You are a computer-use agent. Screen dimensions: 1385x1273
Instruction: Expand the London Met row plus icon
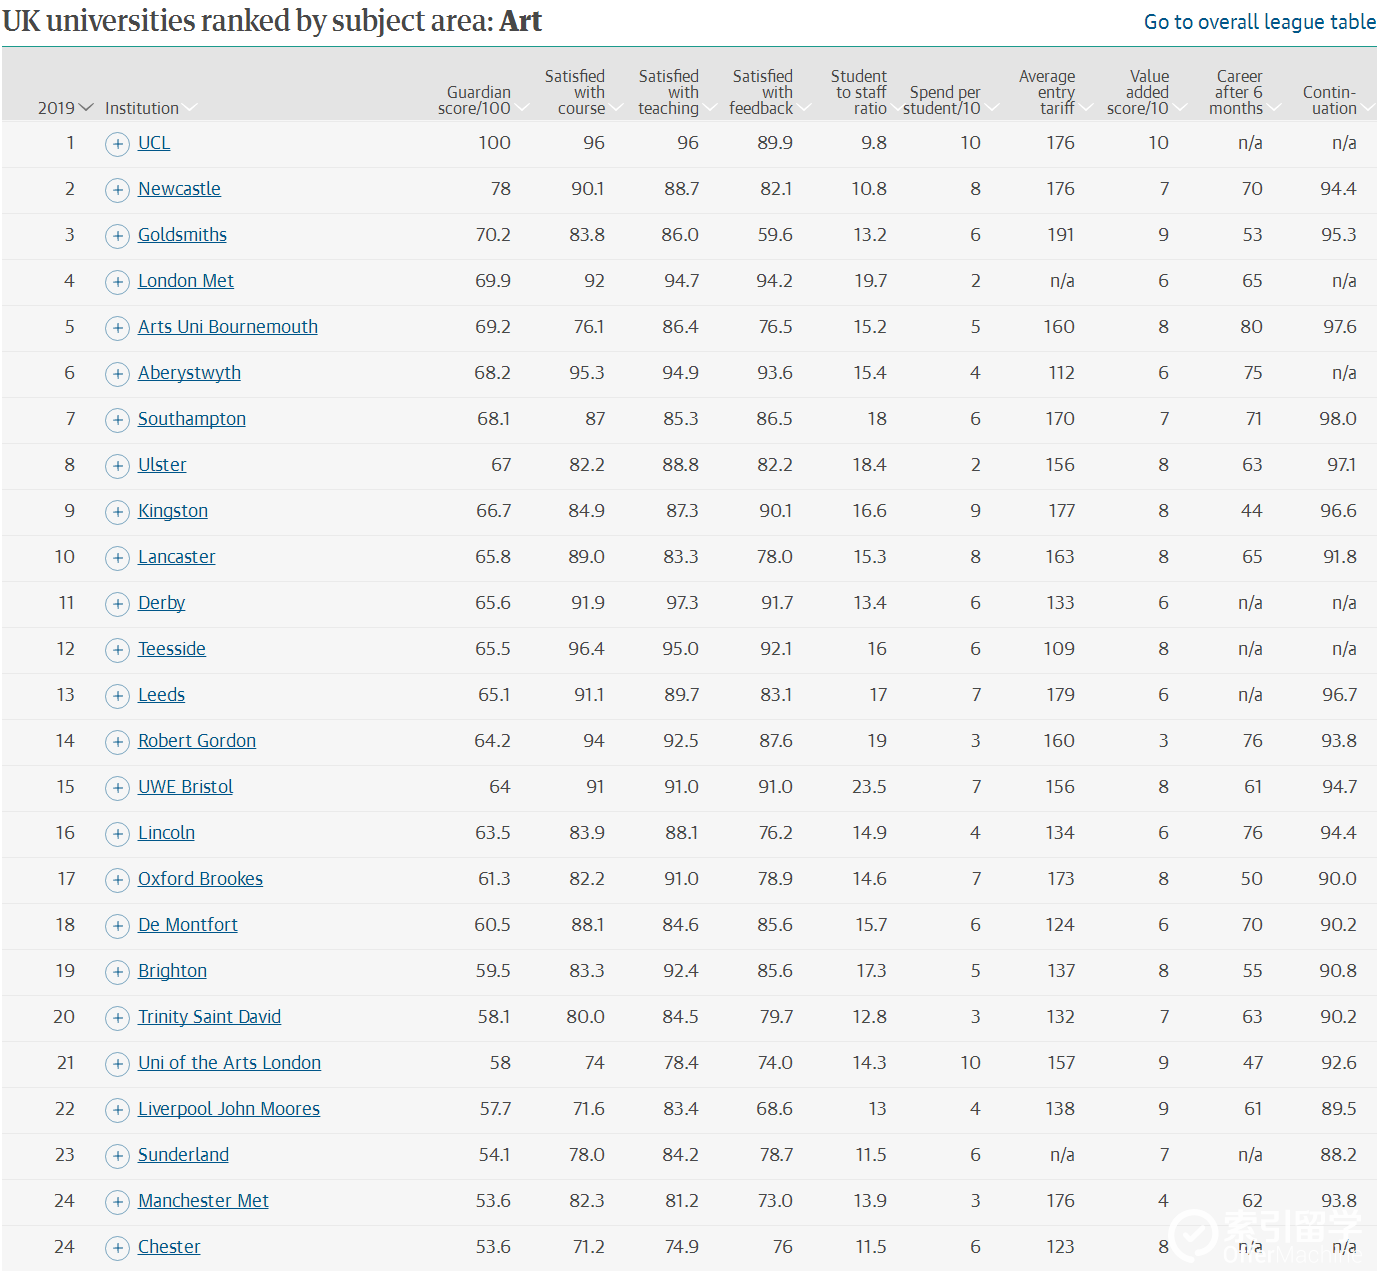tap(118, 282)
